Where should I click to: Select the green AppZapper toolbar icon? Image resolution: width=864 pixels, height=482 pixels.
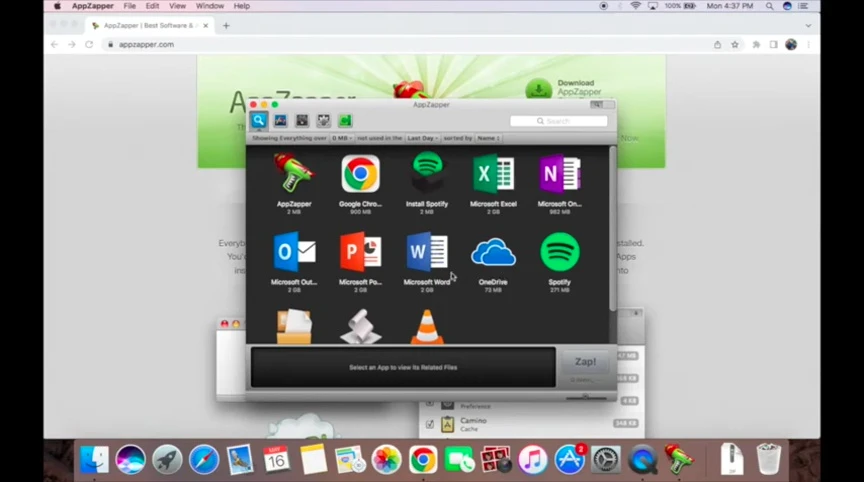pos(345,121)
